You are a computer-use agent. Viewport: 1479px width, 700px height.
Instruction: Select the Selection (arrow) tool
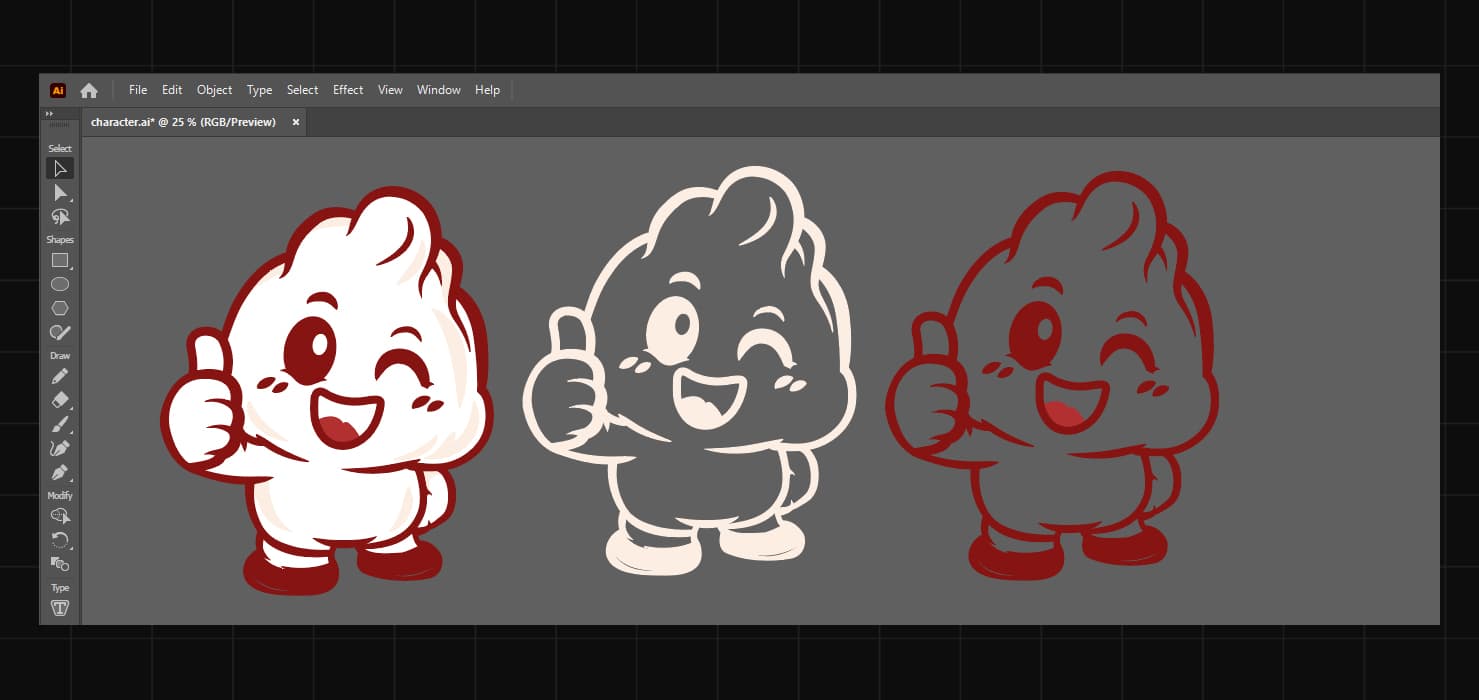pyautogui.click(x=60, y=168)
